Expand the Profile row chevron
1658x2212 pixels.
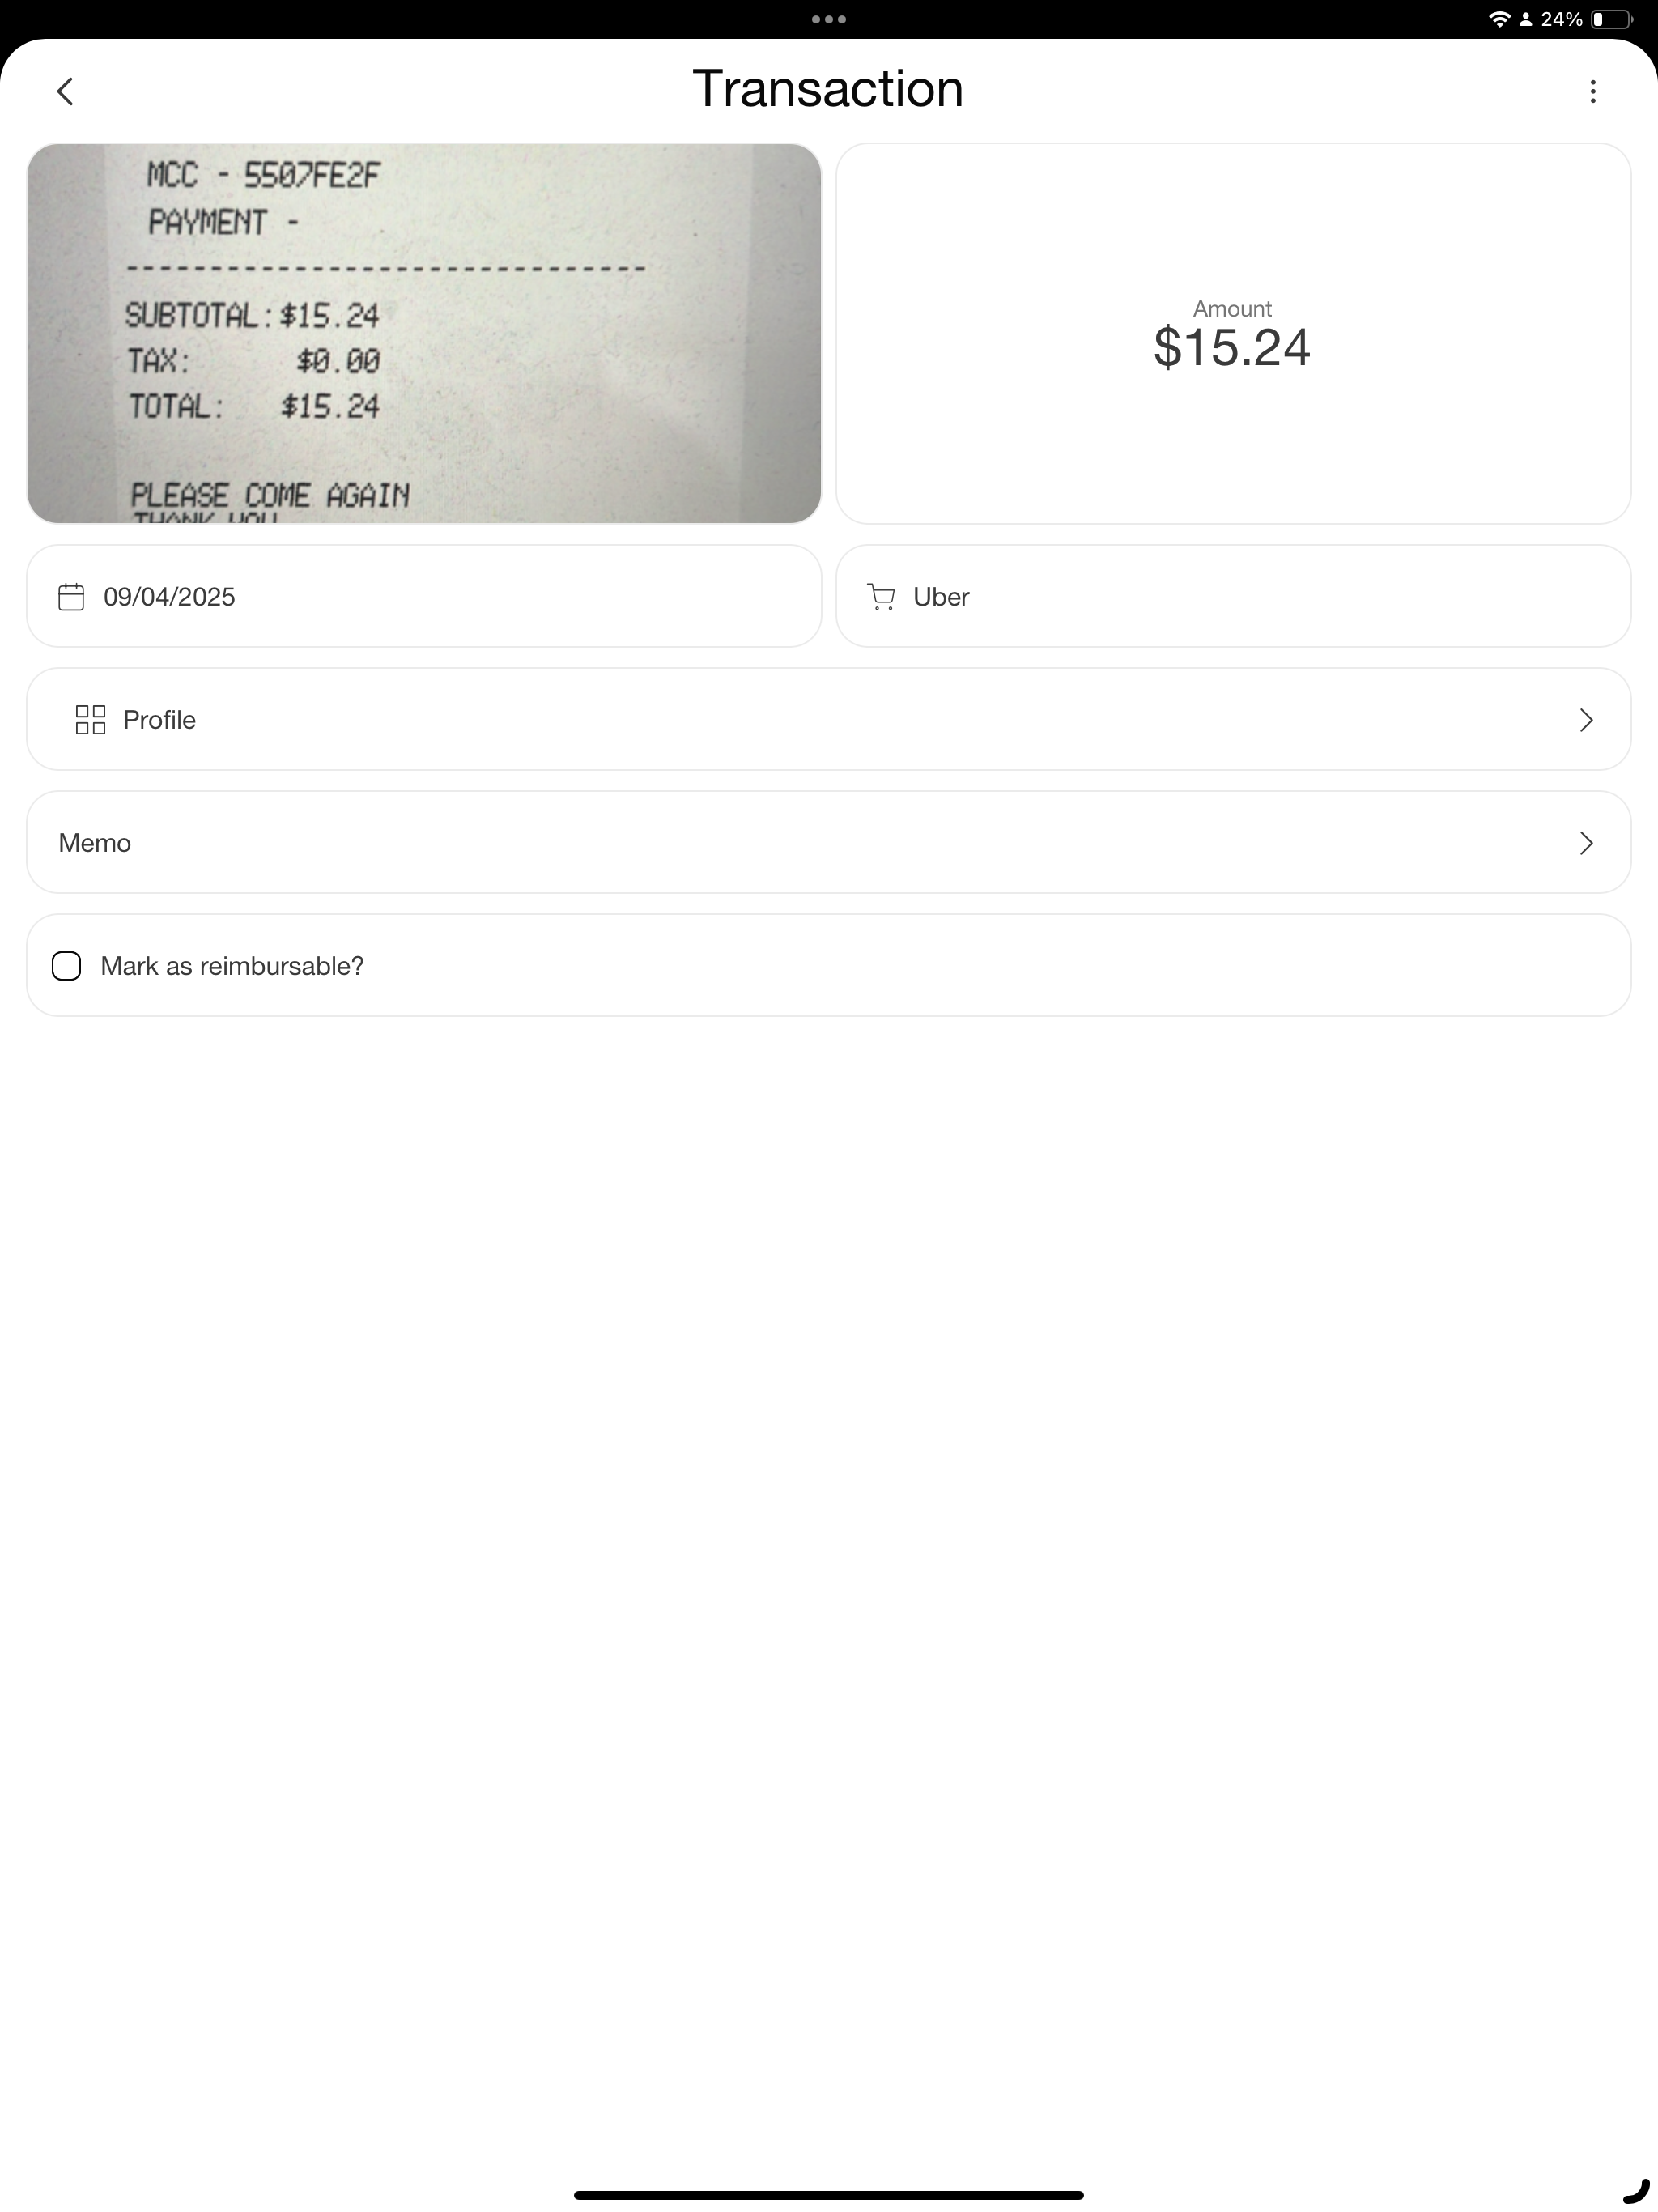point(1586,720)
